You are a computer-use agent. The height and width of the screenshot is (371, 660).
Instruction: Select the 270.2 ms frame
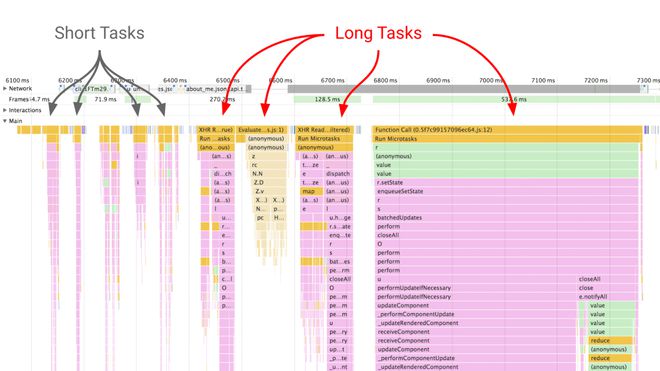pos(222,99)
